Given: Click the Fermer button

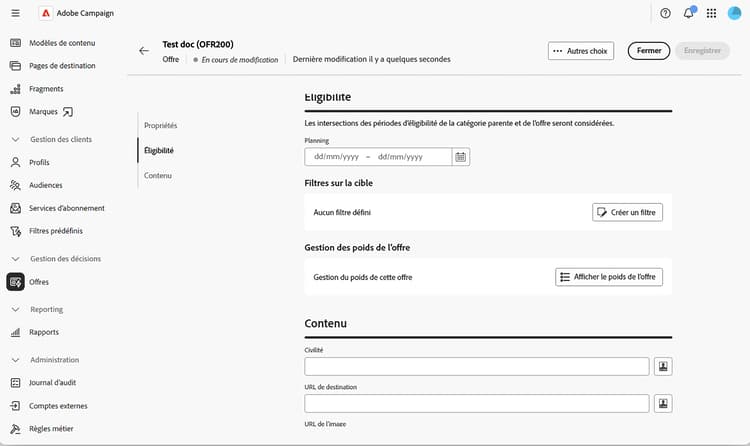Looking at the screenshot, I should point(649,51).
